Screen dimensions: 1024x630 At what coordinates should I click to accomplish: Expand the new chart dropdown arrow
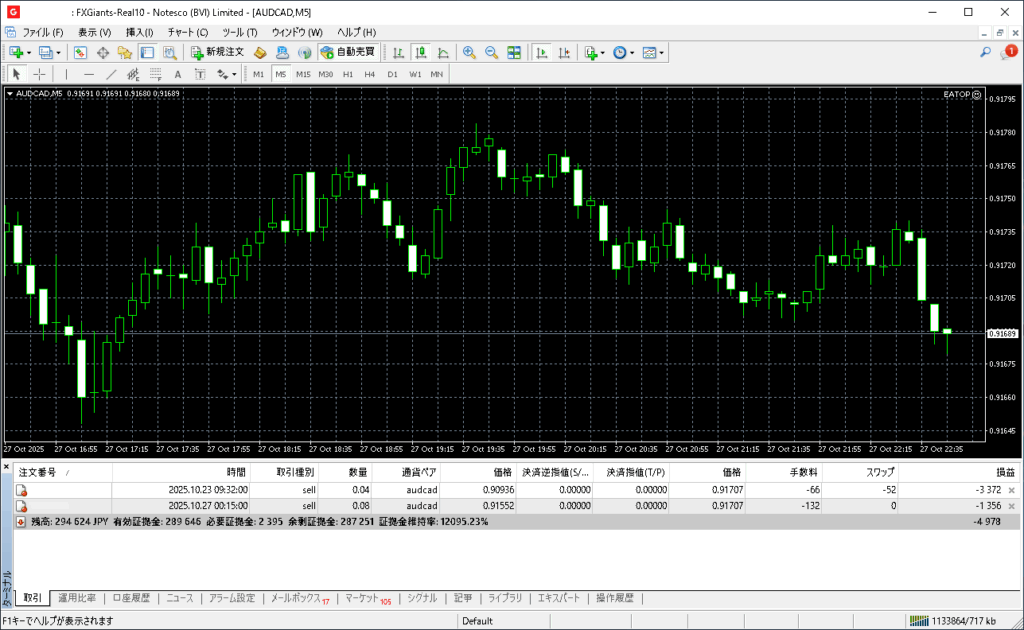pos(29,52)
